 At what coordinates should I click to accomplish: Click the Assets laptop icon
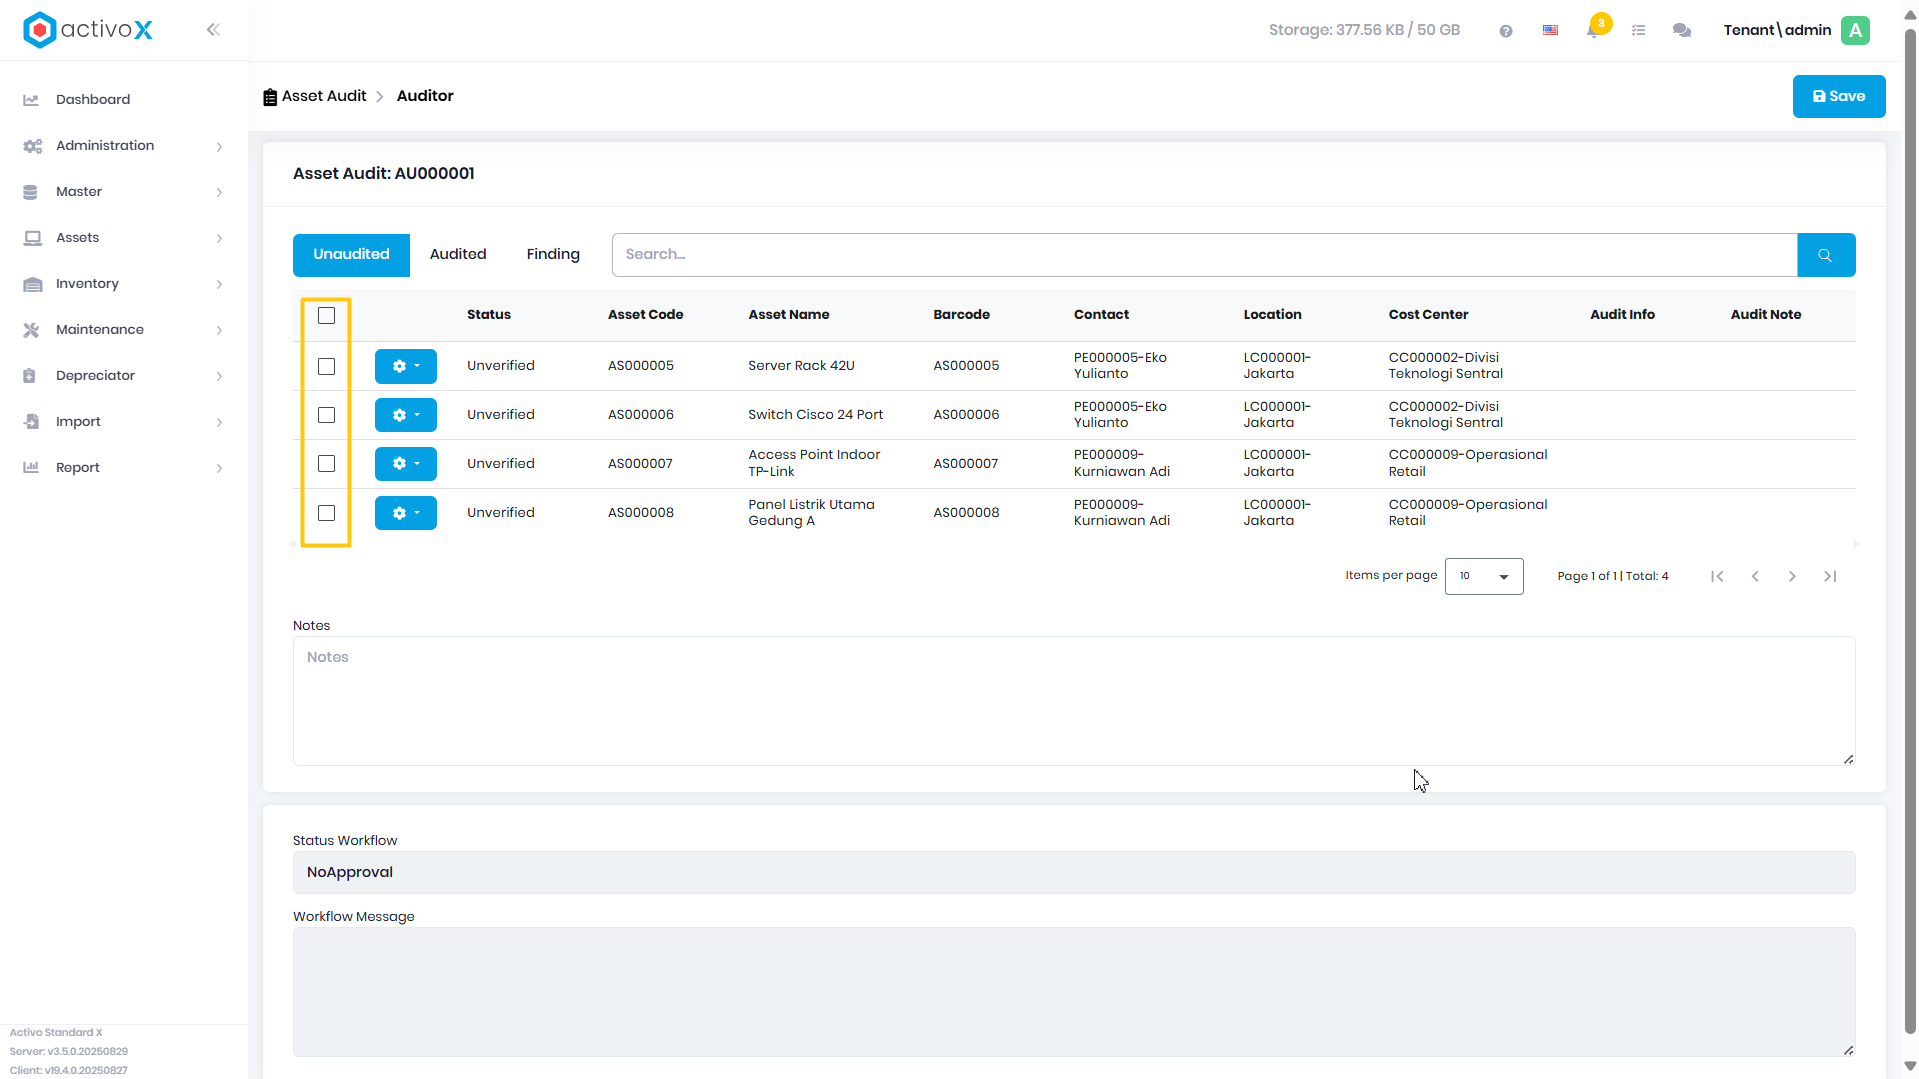coord(32,238)
